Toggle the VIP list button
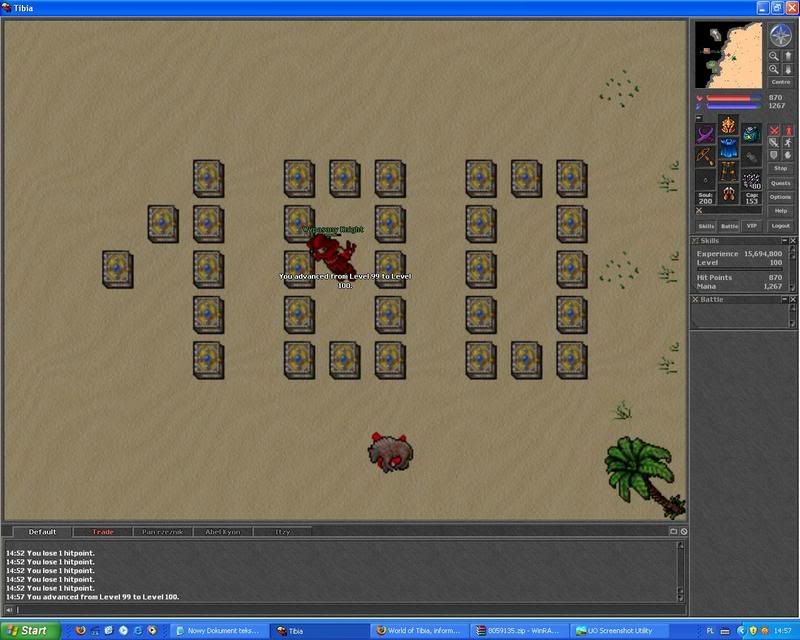Viewport: 800px width, 640px height. [752, 226]
